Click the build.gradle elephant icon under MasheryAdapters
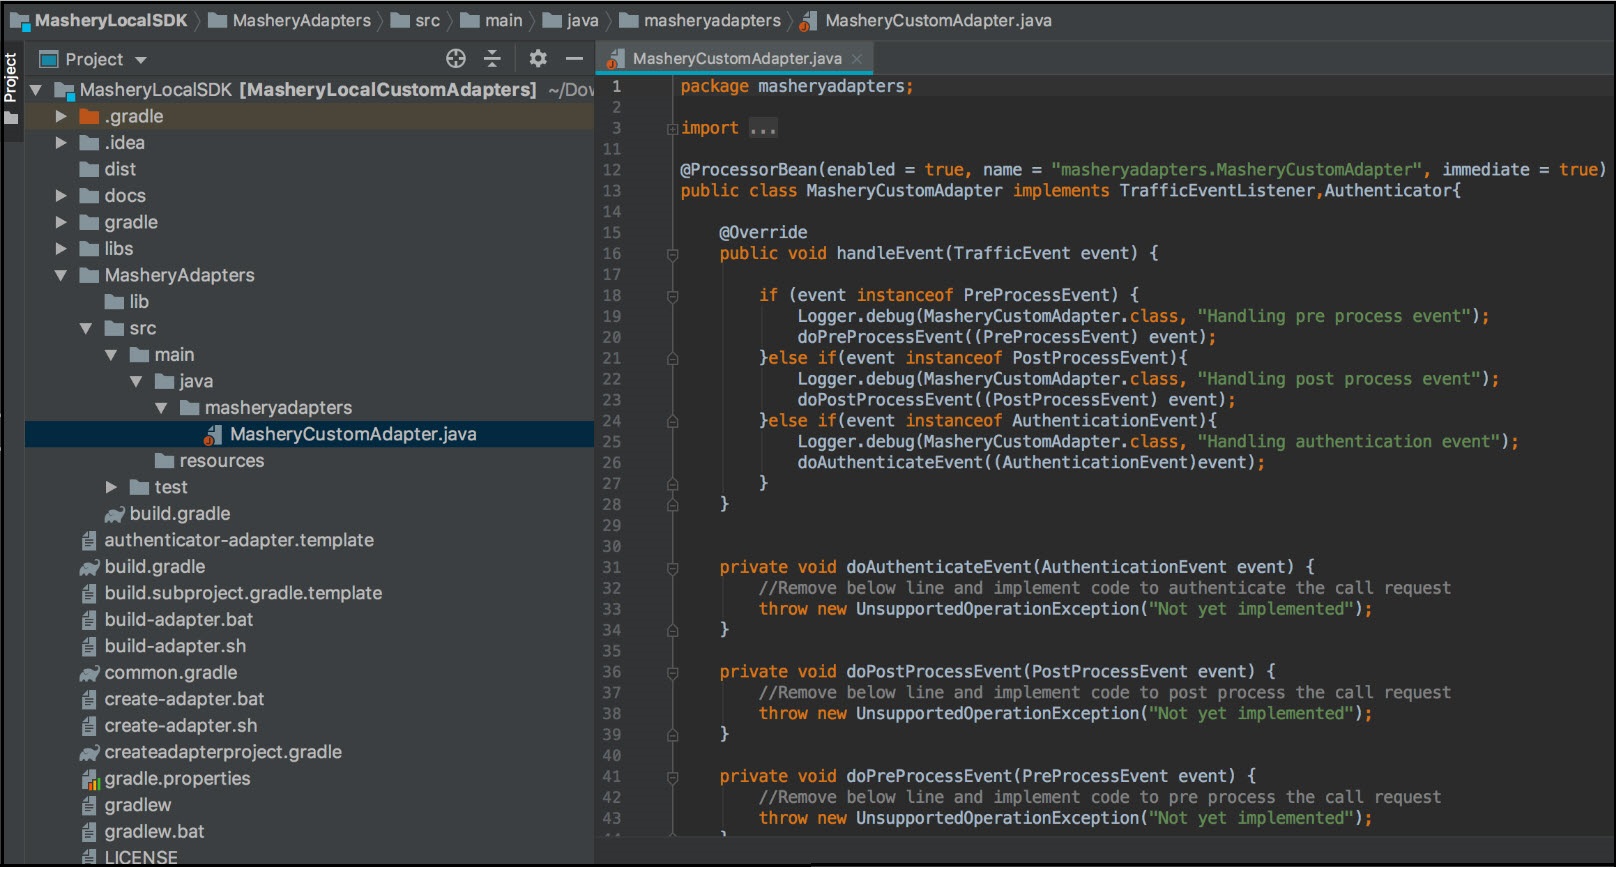The height and width of the screenshot is (869, 1616). [115, 514]
